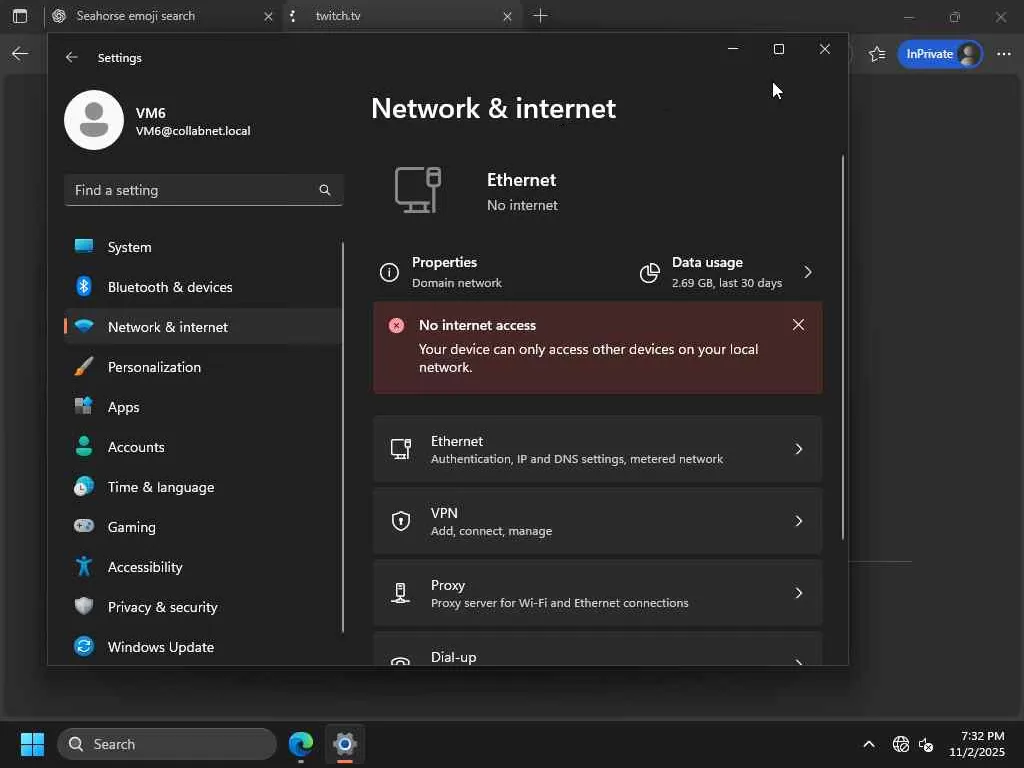
Task: Open the Accounts settings section
Action: coord(136,447)
